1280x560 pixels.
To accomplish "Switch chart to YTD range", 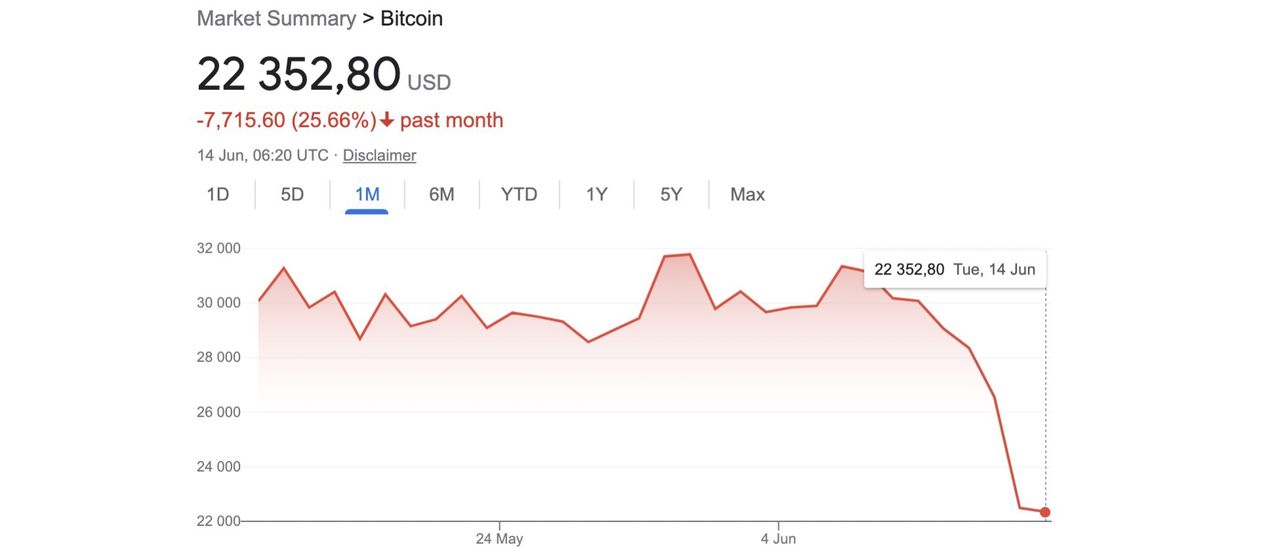I will [519, 194].
